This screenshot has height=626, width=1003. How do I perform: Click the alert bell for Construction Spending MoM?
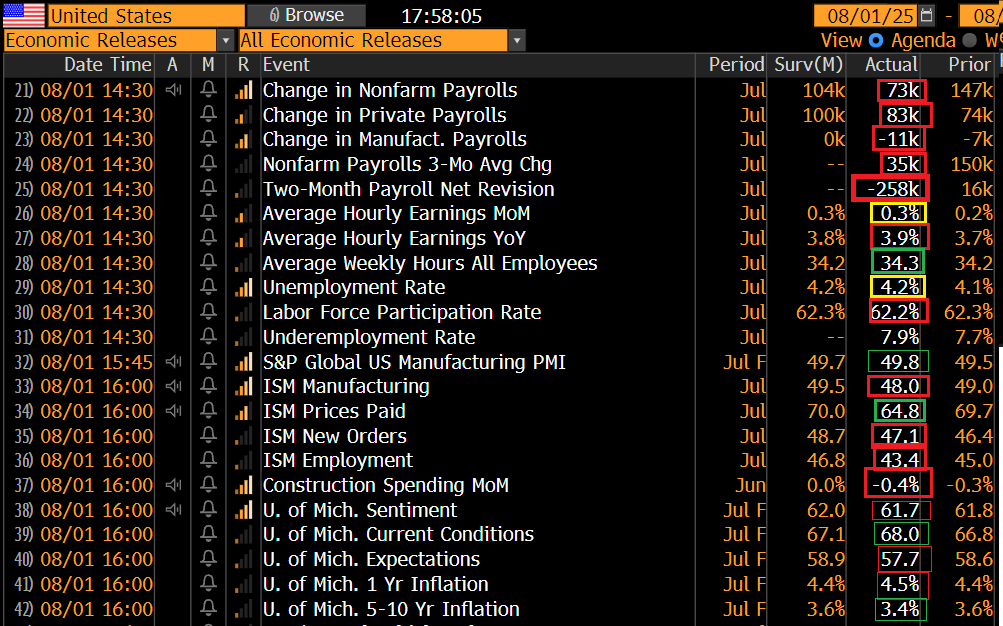point(208,485)
